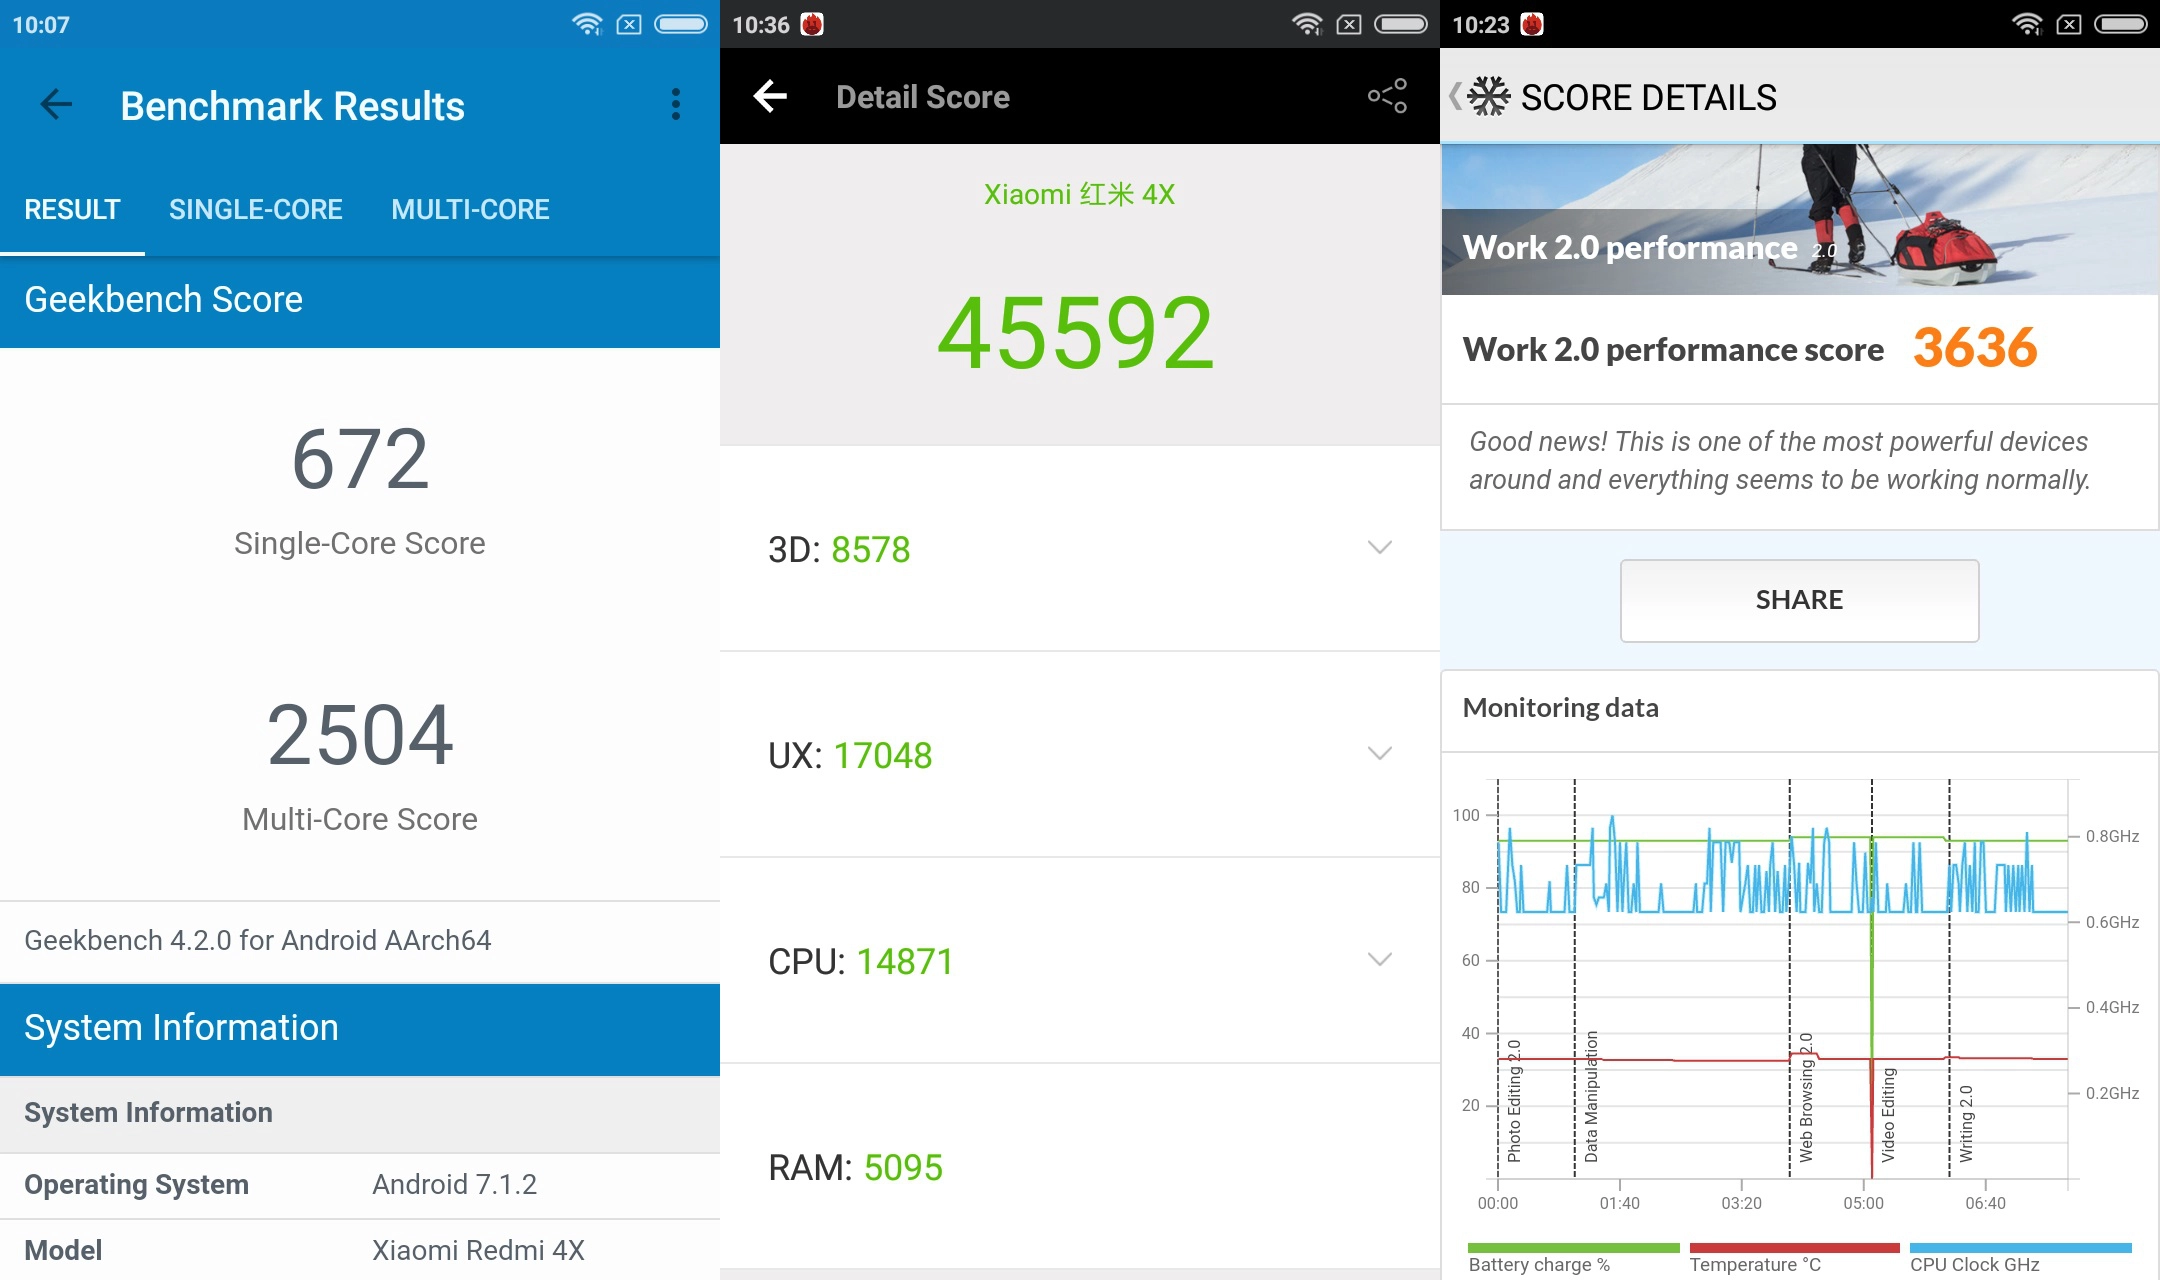Tap the Temperature °C legend swatch
This screenshot has width=2160, height=1280.
[1794, 1248]
